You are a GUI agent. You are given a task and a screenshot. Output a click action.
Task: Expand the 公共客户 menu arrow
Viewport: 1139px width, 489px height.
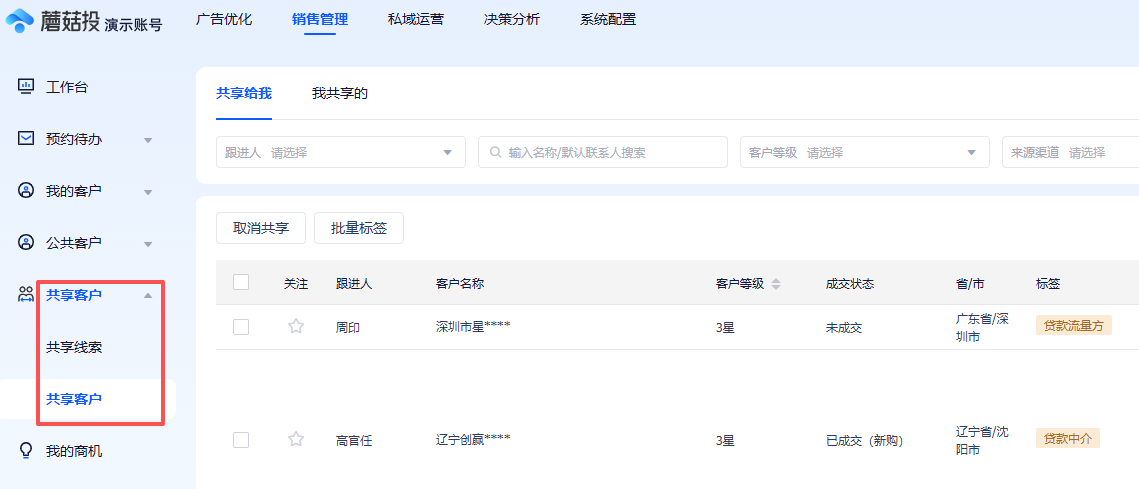point(148,244)
